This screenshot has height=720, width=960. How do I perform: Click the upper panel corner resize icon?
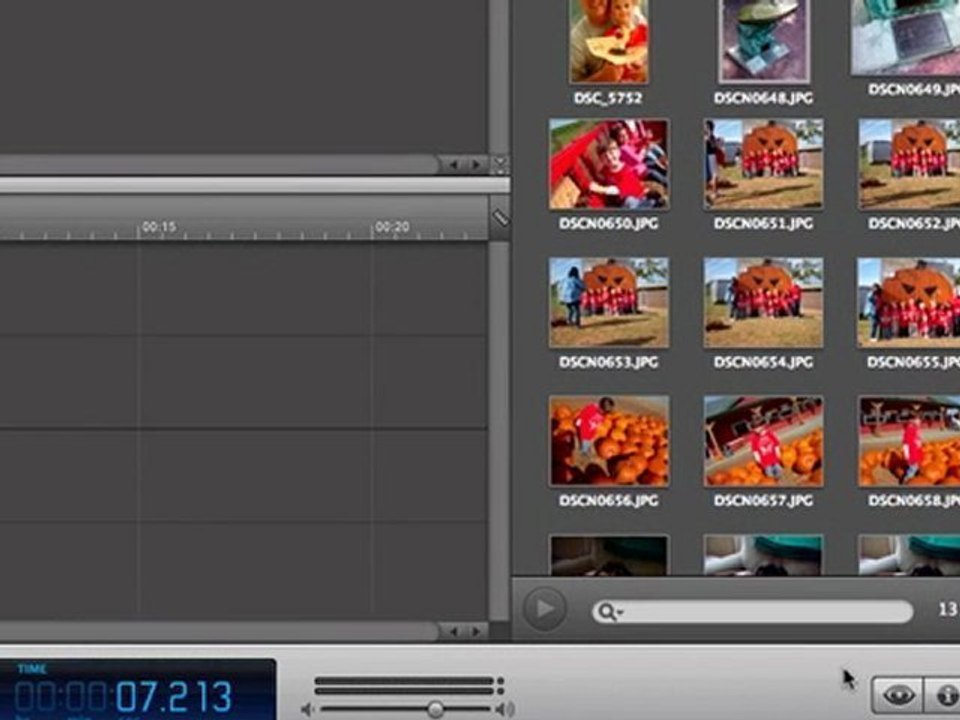tap(500, 164)
